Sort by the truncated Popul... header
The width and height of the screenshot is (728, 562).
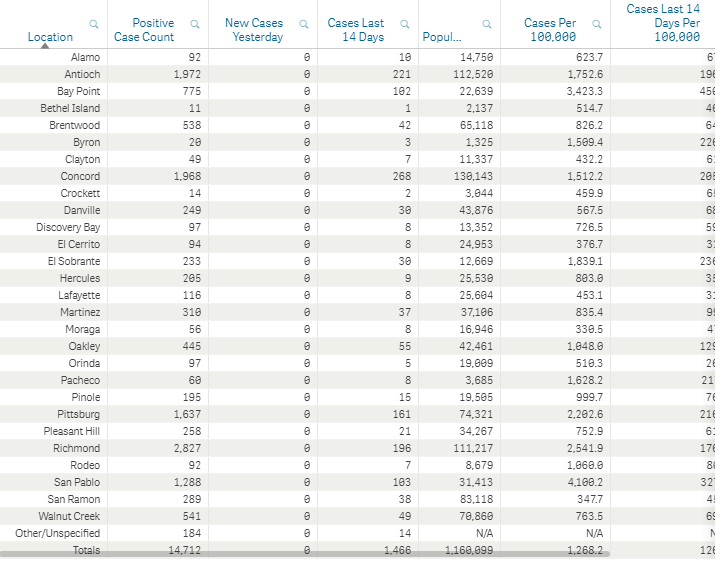pyautogui.click(x=442, y=37)
